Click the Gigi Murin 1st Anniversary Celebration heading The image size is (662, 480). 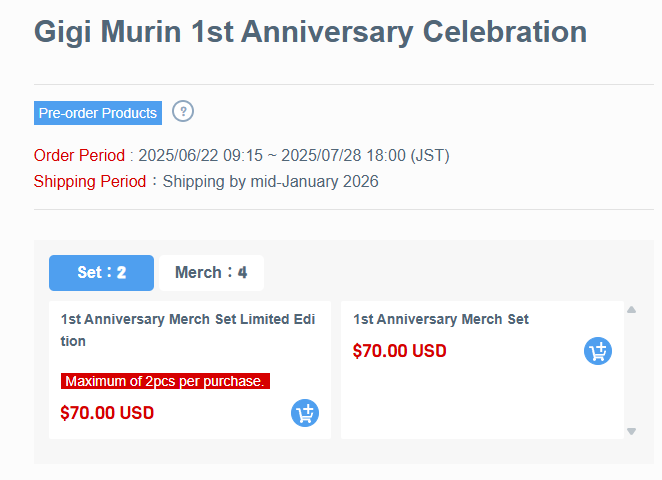coord(310,33)
